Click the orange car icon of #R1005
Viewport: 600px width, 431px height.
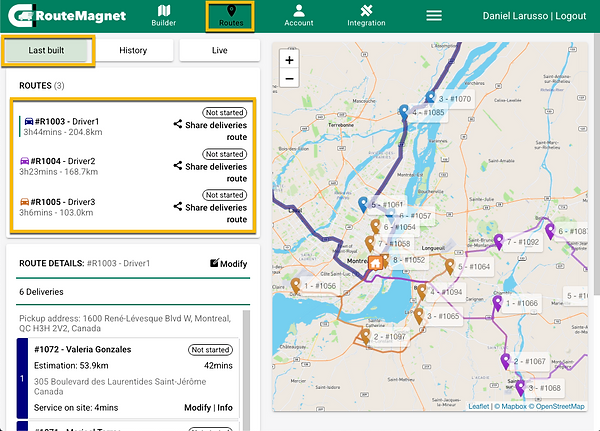pyautogui.click(x=24, y=202)
